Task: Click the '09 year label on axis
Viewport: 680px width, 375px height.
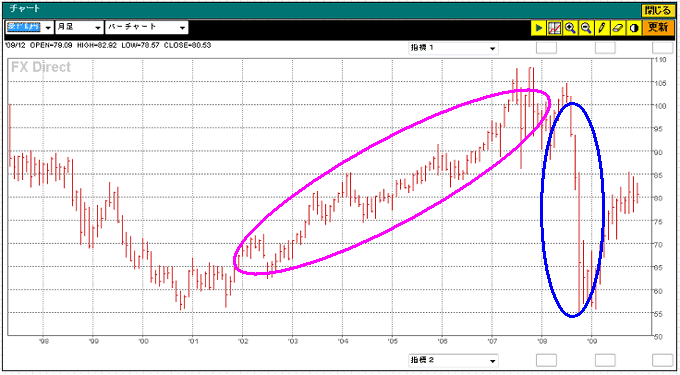Action: (x=592, y=341)
